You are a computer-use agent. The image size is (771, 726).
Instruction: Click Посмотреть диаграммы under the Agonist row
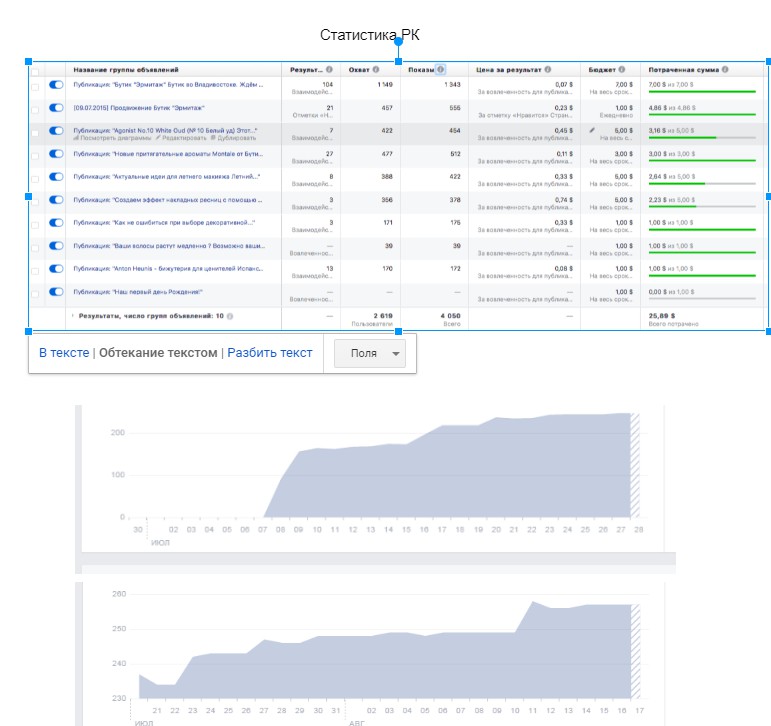[x=116, y=138]
